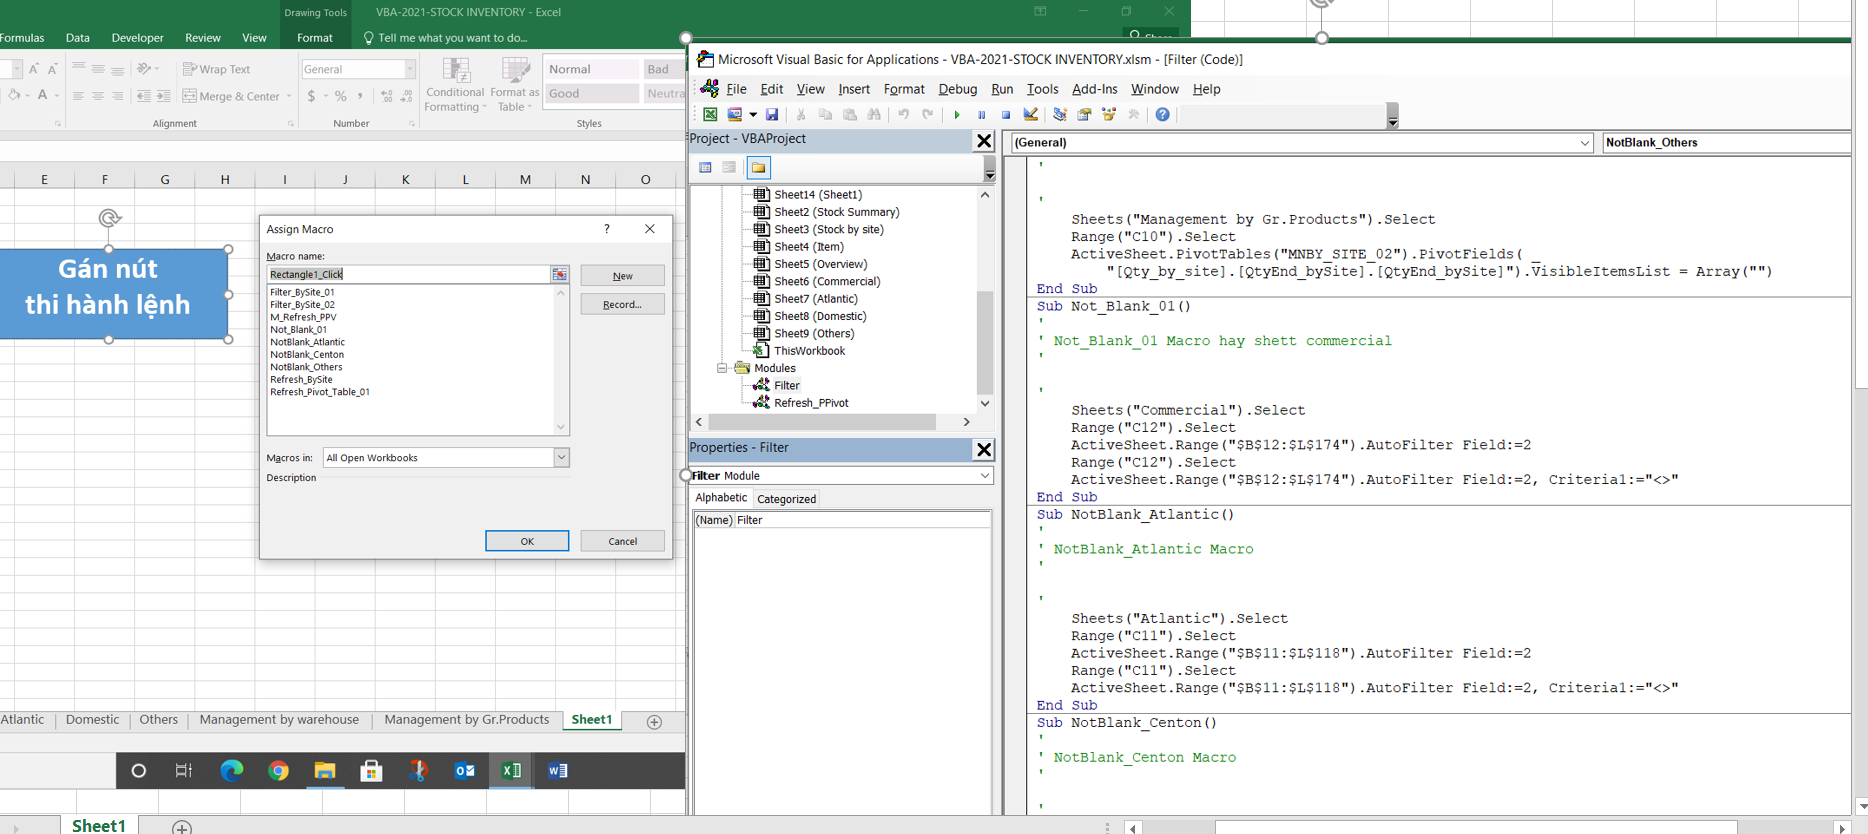The image size is (1868, 834).
Task: Click Macro name input field
Action: [x=408, y=274]
